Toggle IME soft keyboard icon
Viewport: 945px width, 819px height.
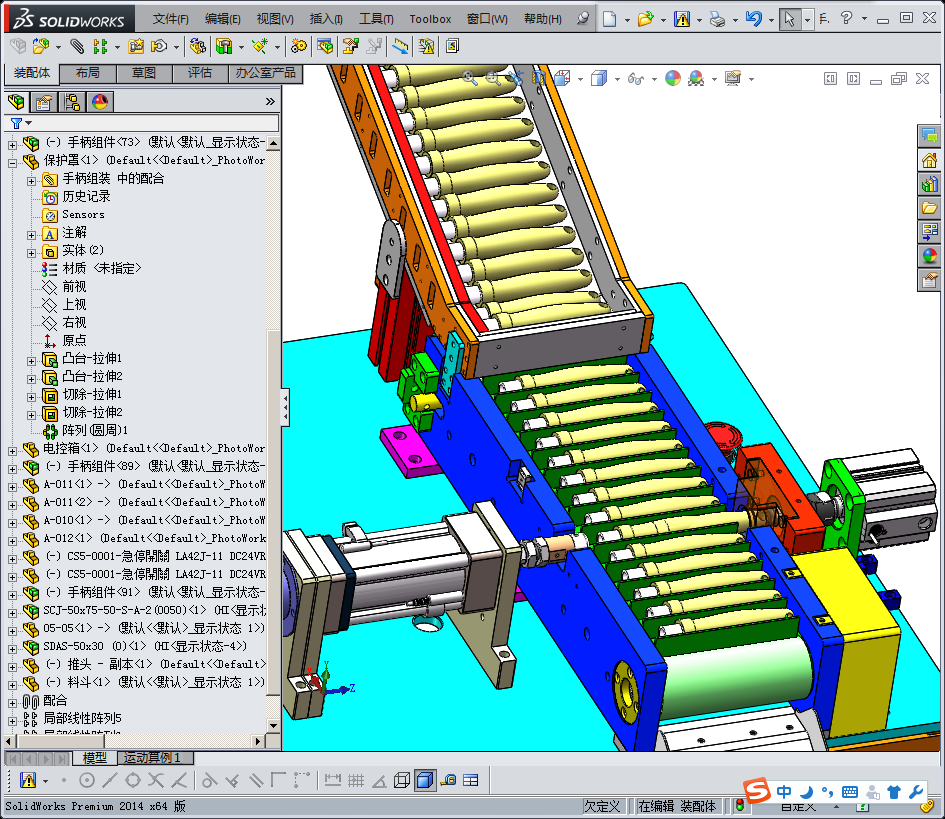pyautogui.click(x=850, y=792)
